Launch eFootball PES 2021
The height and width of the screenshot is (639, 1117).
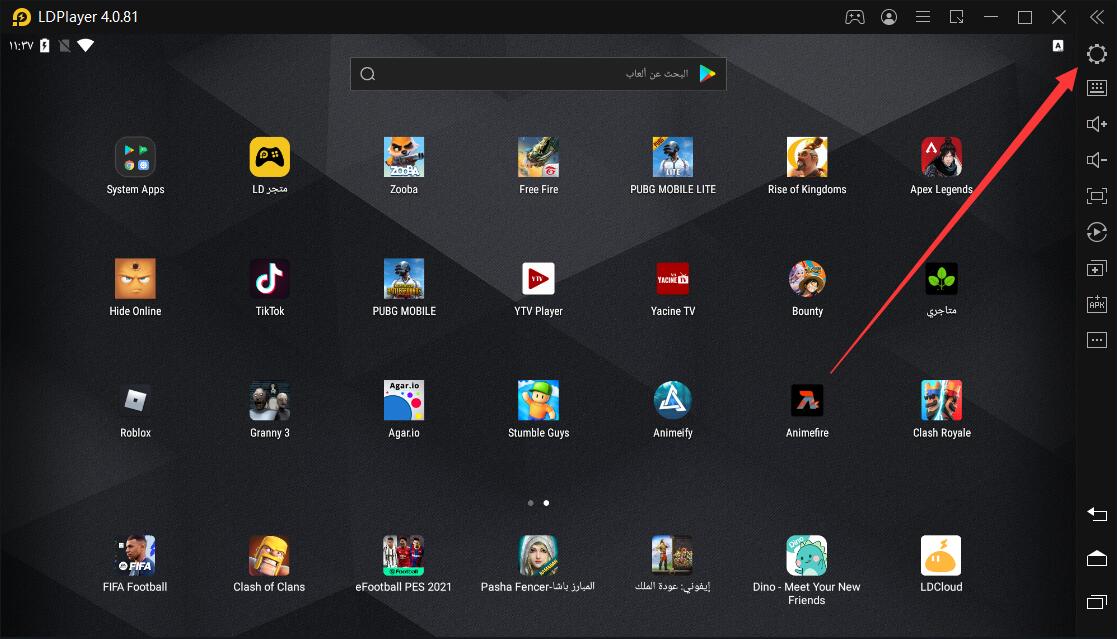pos(403,555)
